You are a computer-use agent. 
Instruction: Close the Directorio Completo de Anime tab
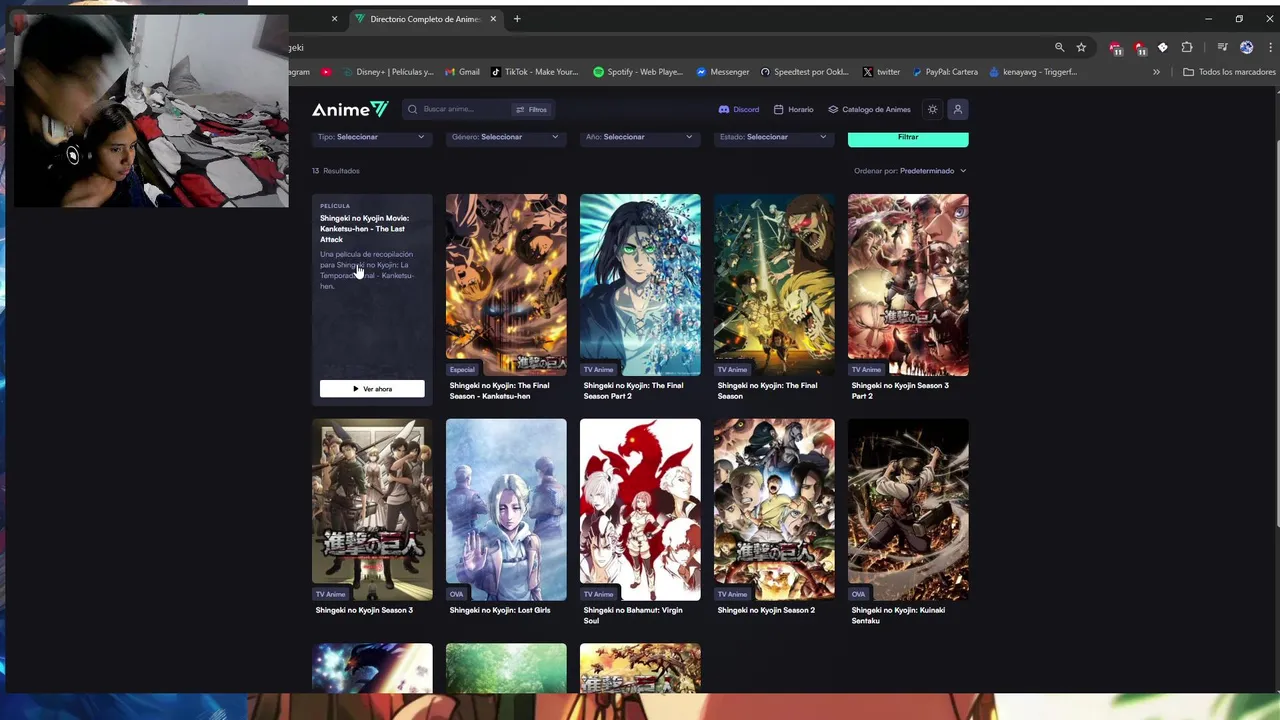coord(493,19)
